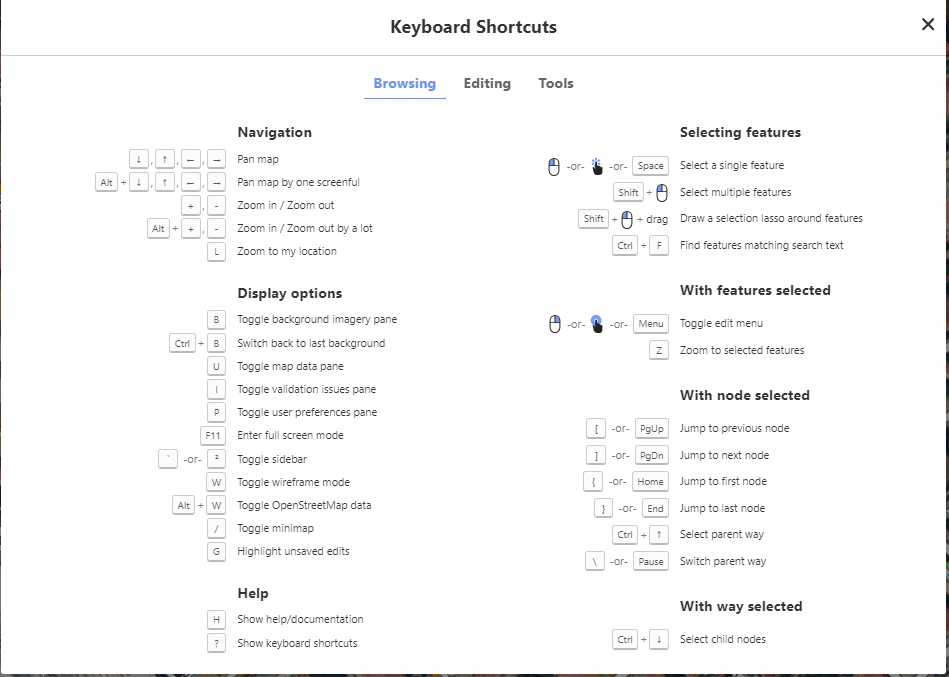Click the 'With features selected' heading
949x677 pixels.
click(755, 290)
